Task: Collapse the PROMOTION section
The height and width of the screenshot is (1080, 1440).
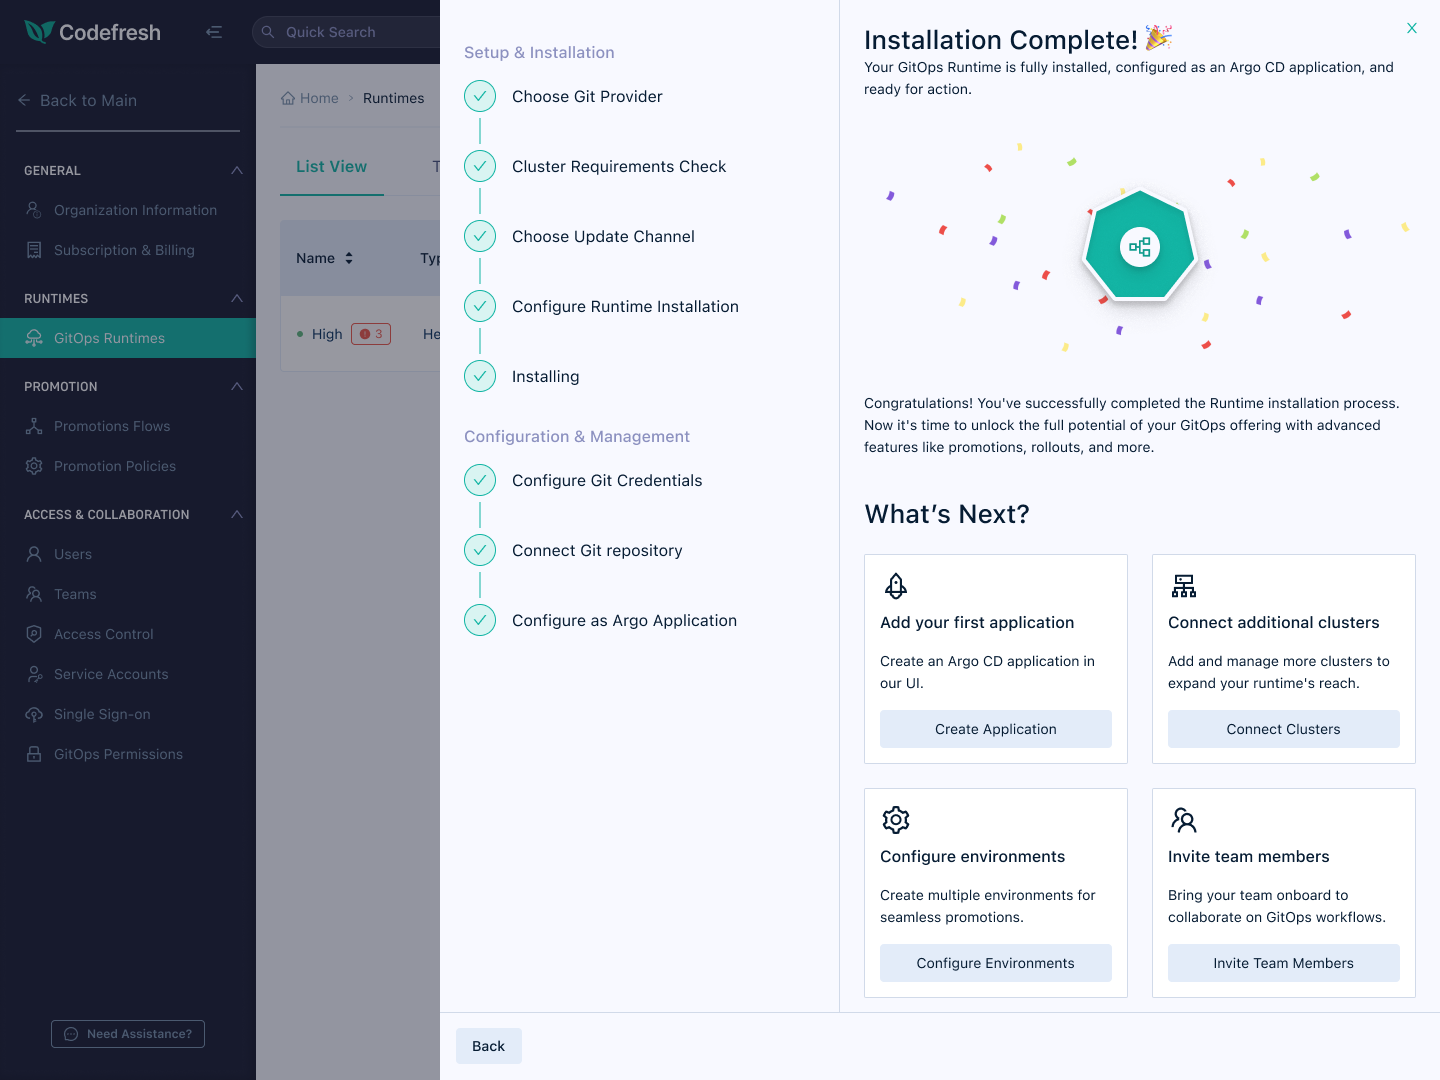Action: (x=237, y=386)
